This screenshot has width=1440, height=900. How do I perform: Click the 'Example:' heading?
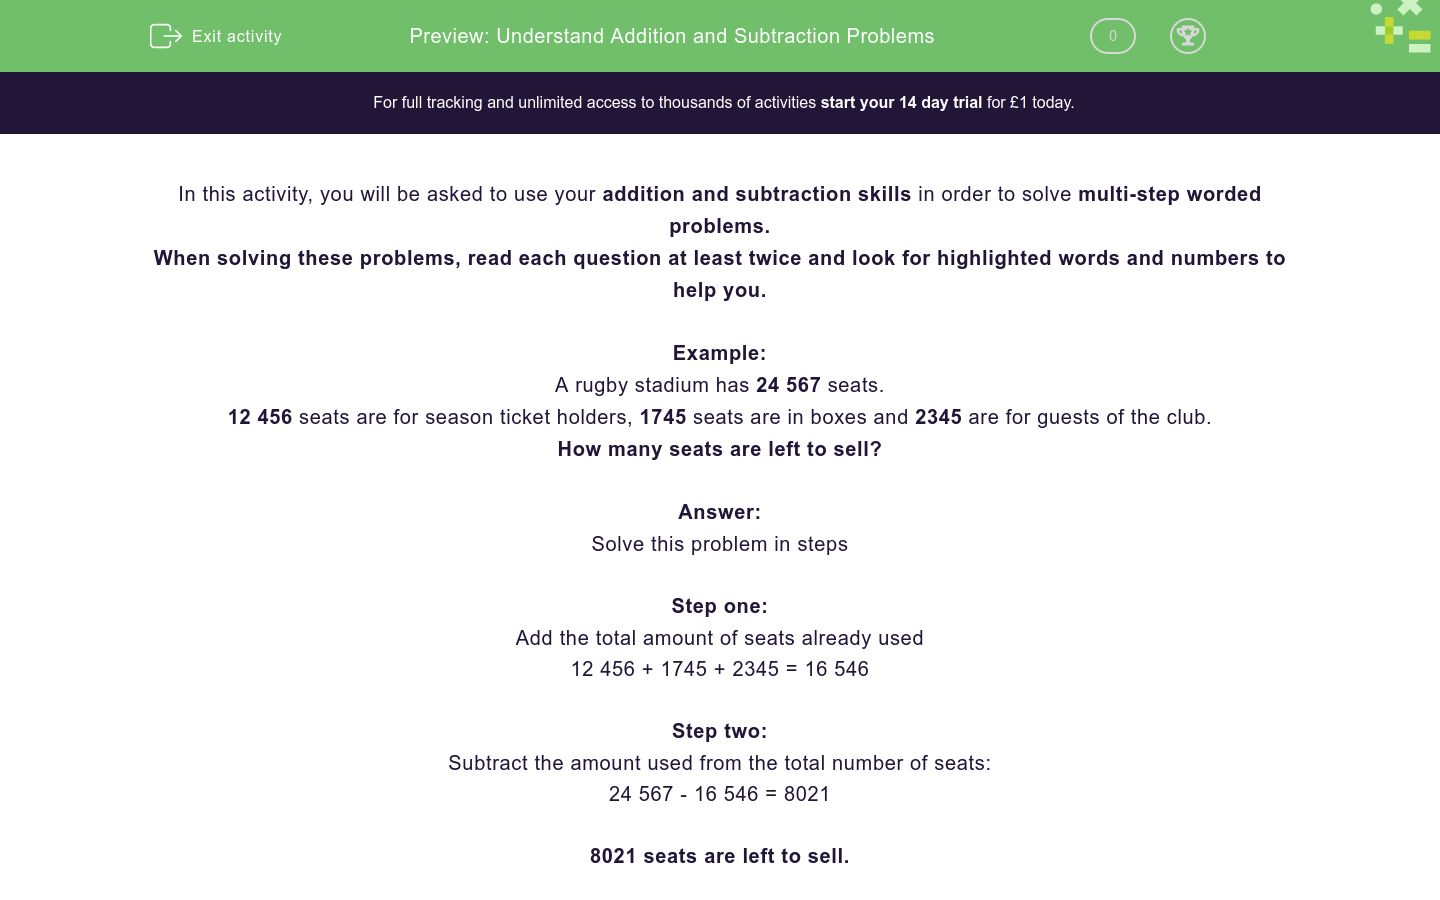pos(719,353)
